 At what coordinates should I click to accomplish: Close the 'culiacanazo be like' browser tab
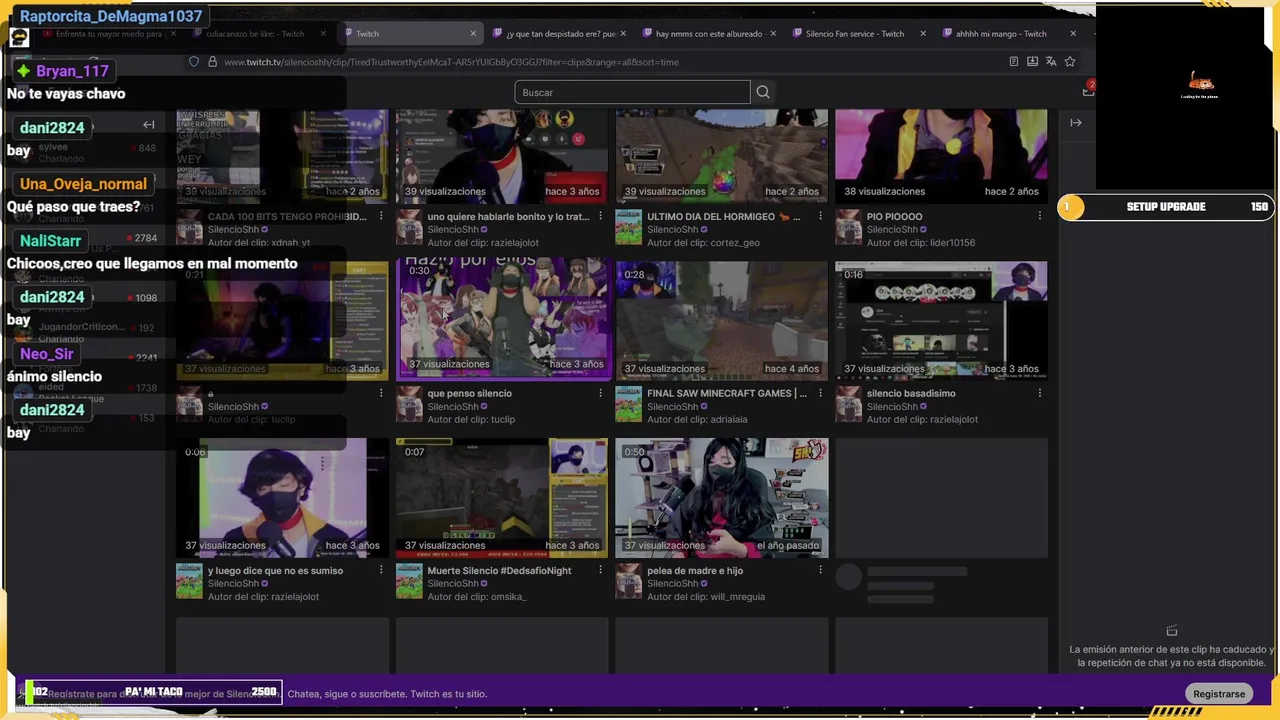323,34
